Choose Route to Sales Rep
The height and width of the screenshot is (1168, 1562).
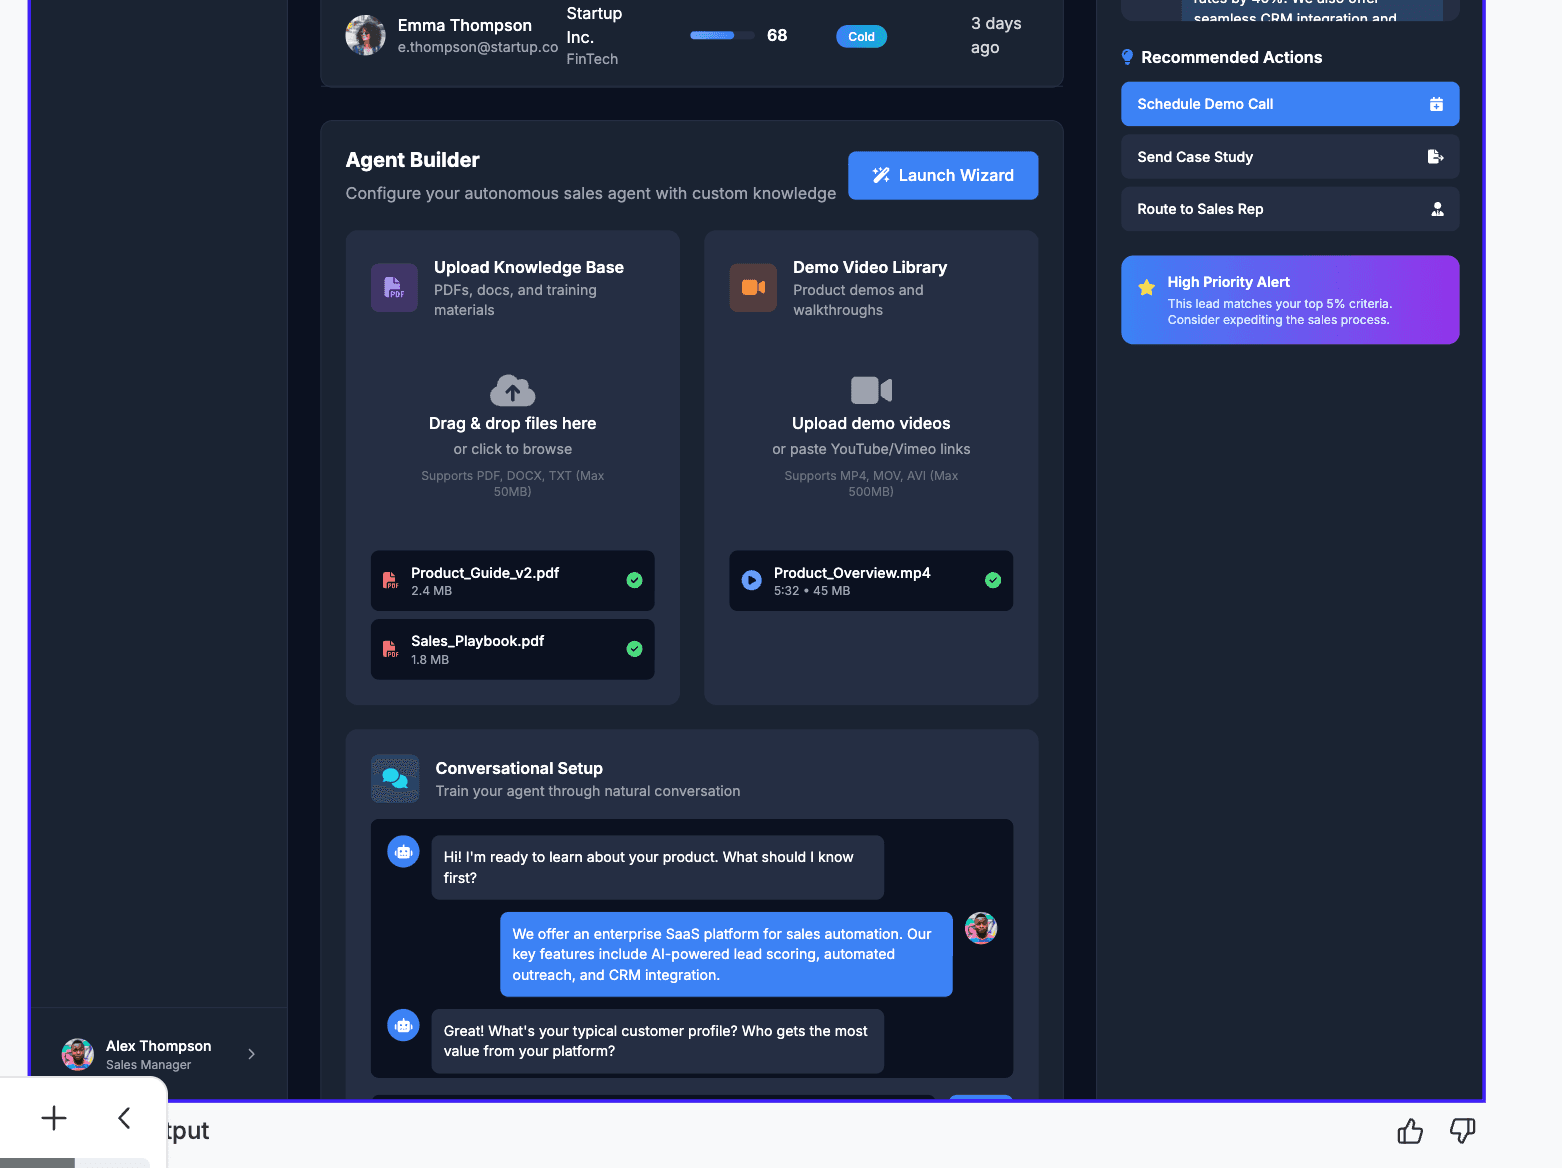coord(1290,209)
